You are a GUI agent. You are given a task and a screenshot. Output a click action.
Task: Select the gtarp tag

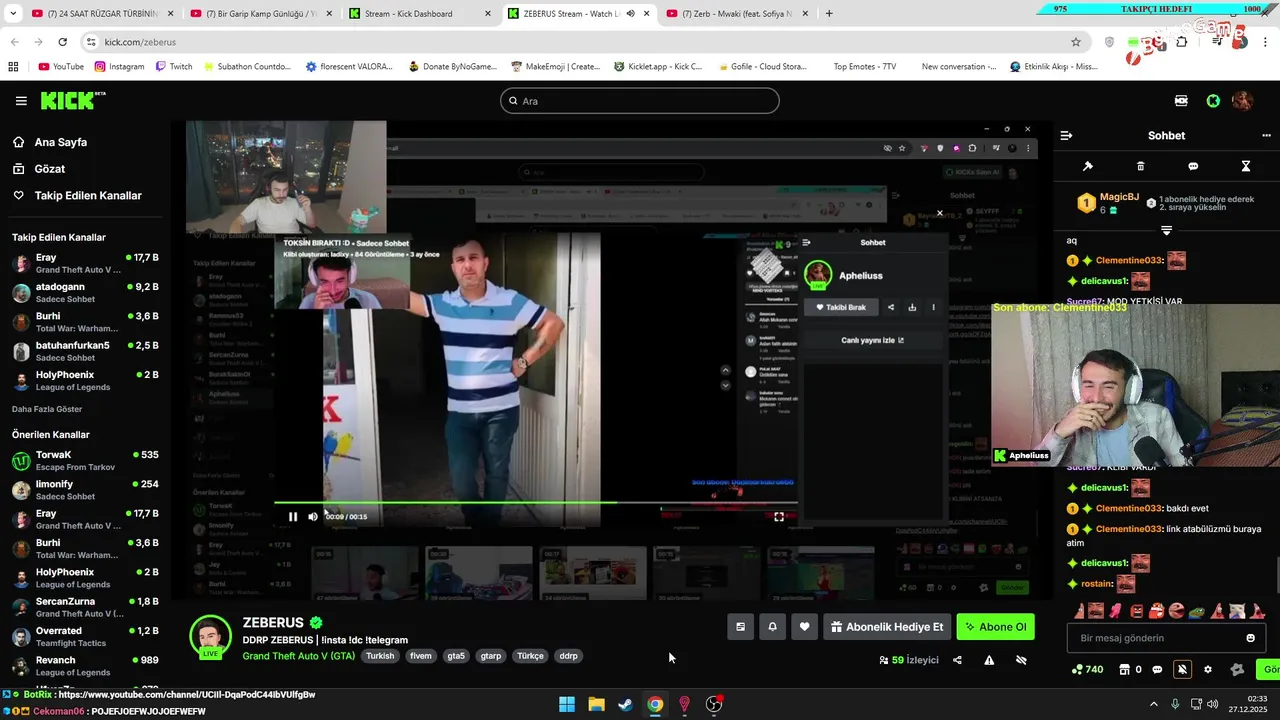pos(491,656)
